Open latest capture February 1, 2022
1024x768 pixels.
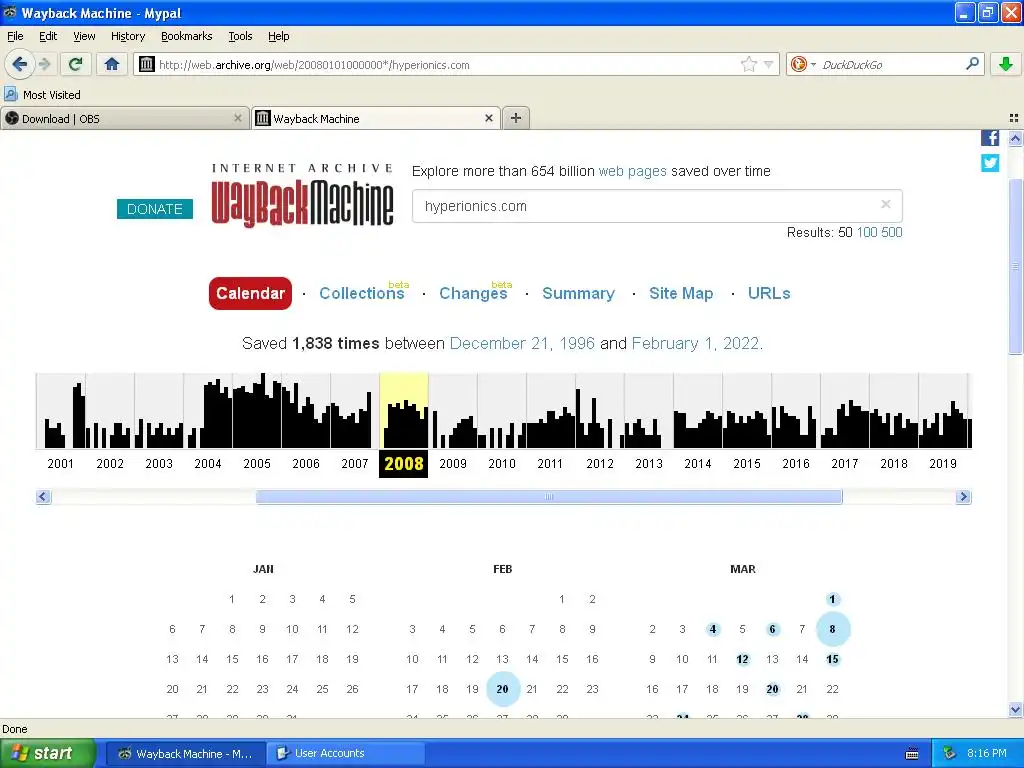coord(696,344)
